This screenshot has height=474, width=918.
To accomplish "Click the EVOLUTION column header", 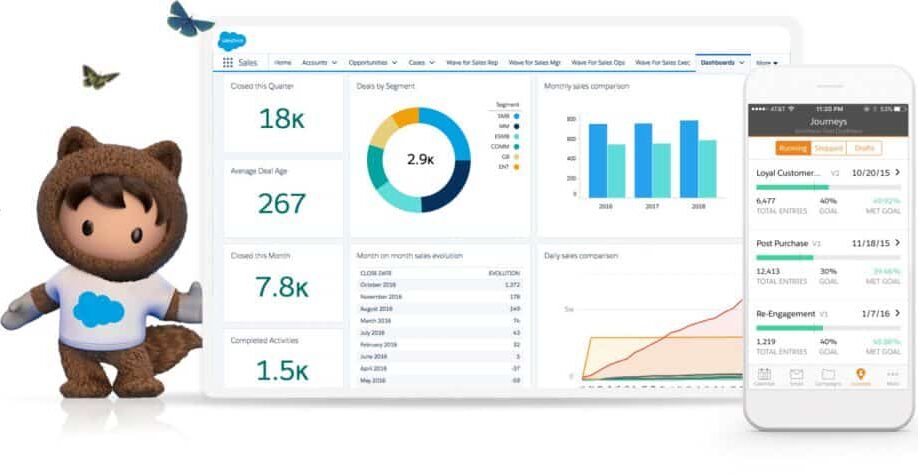I will (x=504, y=273).
